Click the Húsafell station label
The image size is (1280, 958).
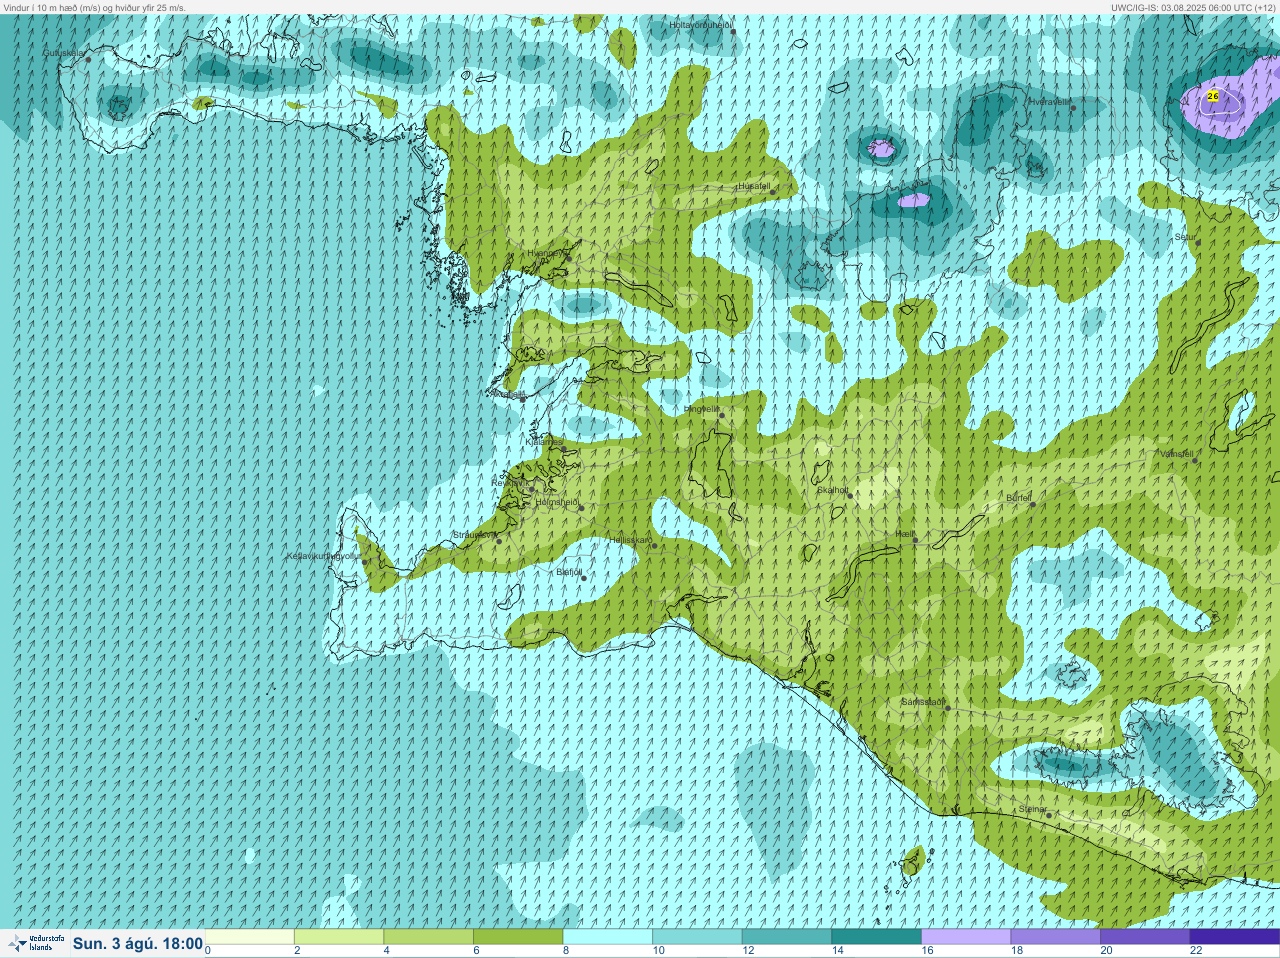coord(753,186)
